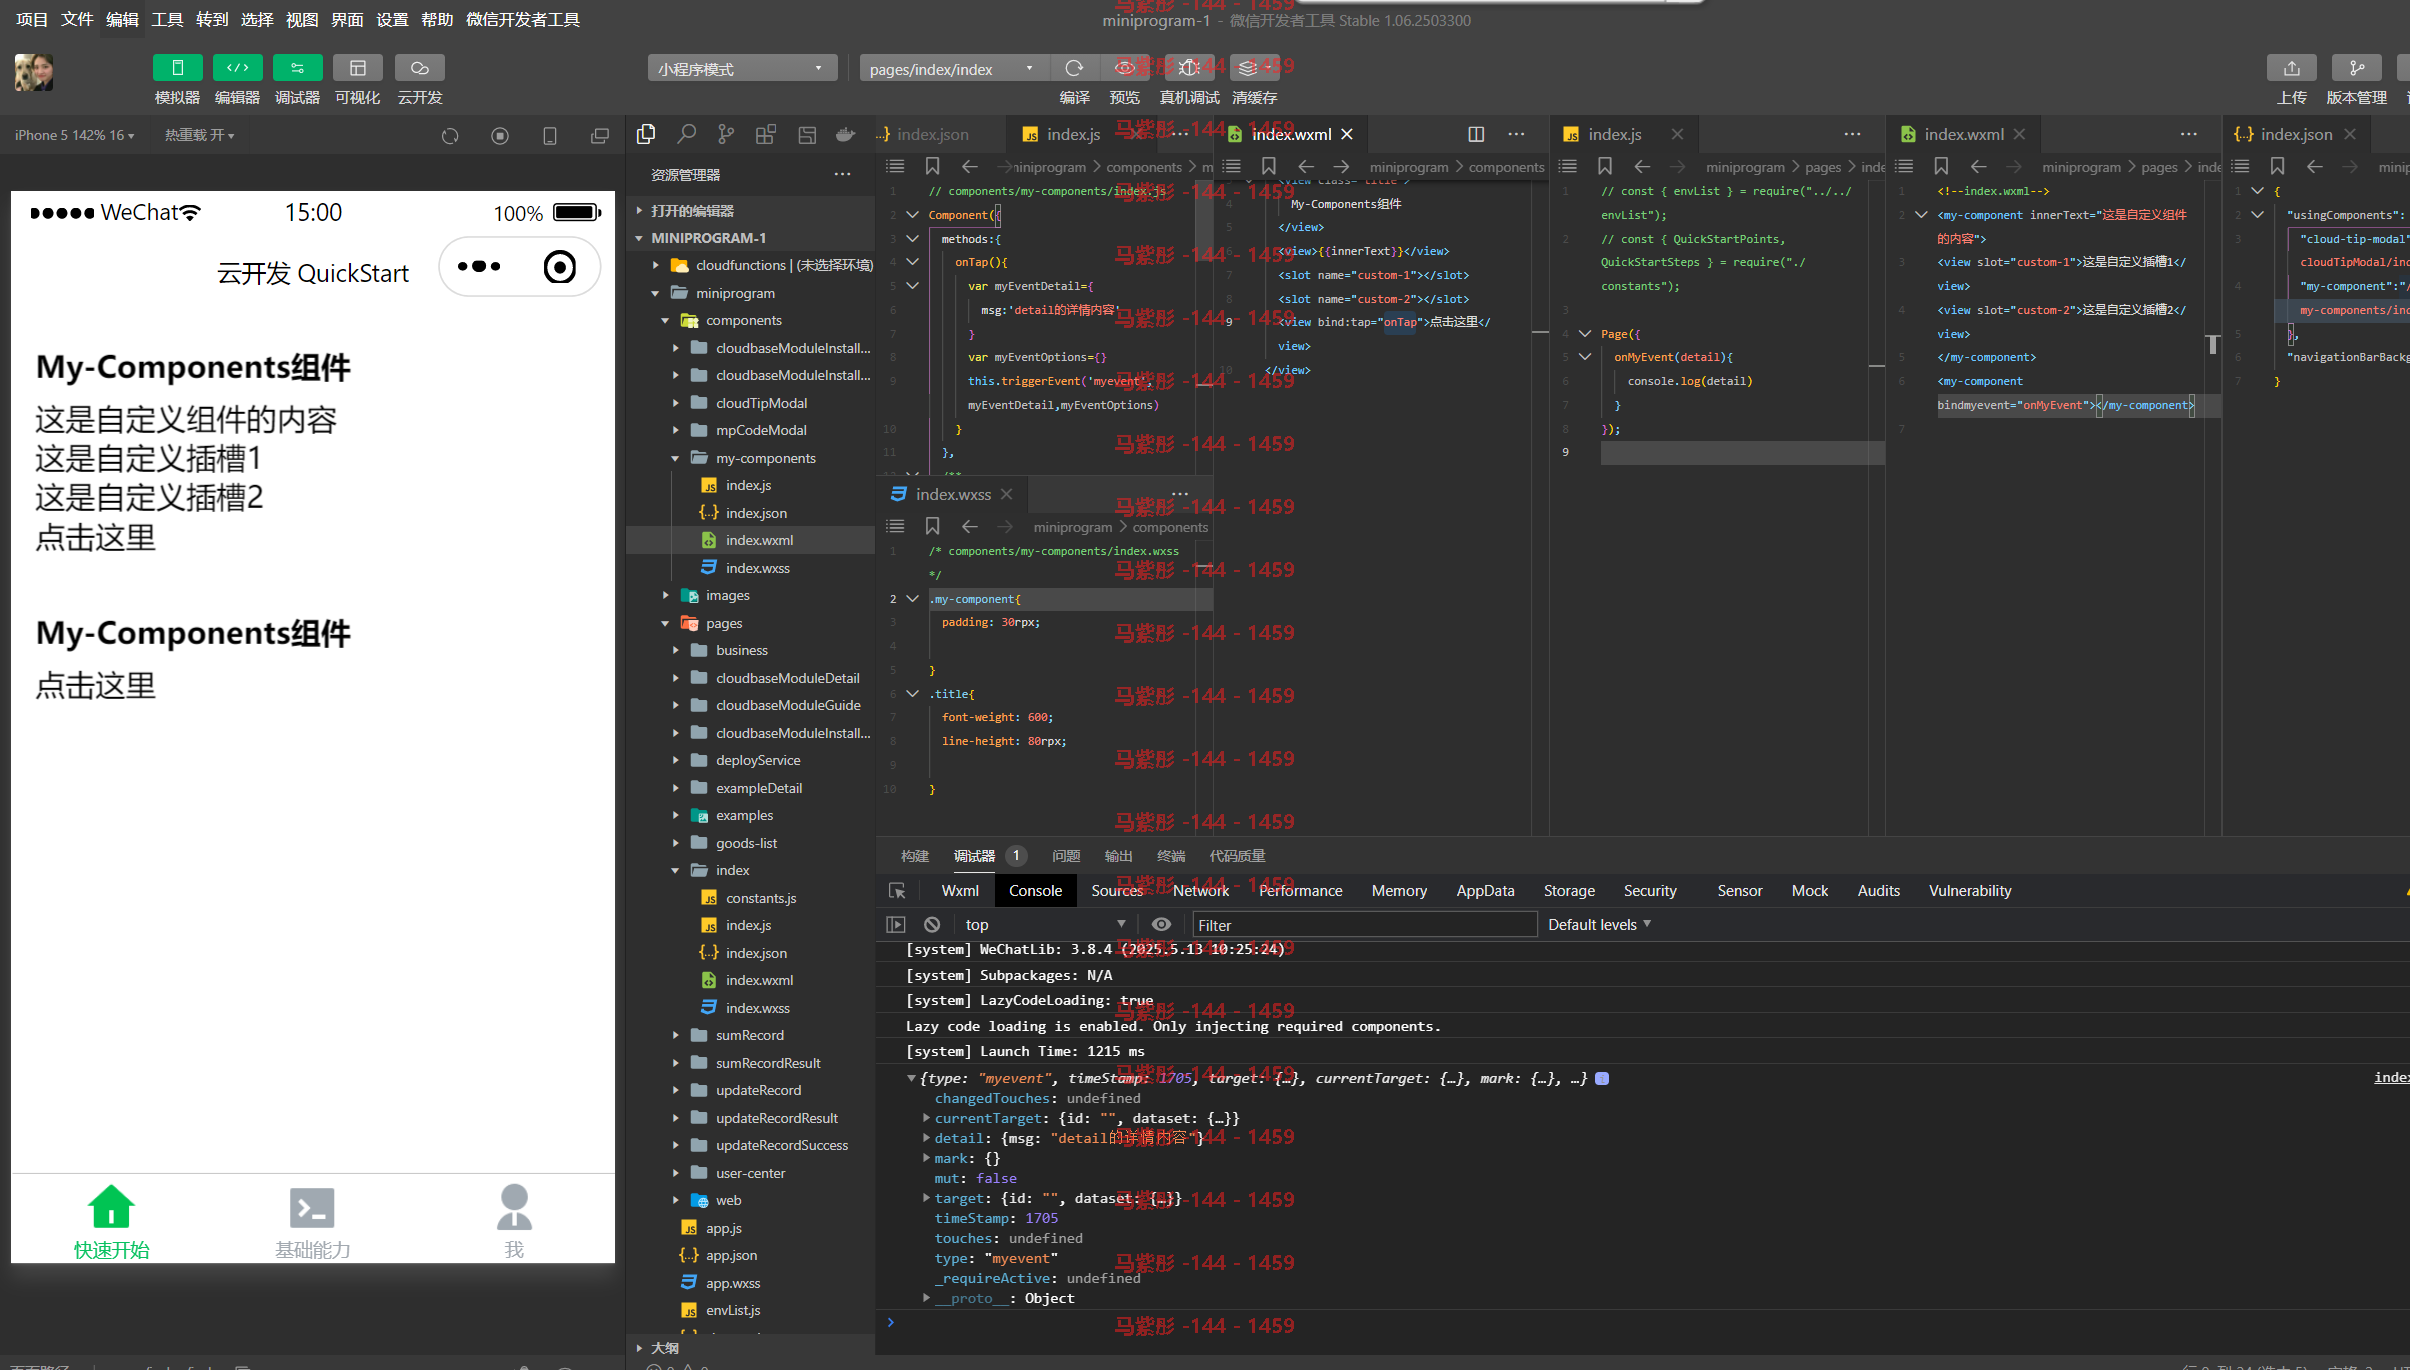Click the element inspector icon in devtools
This screenshot has height=1370, width=2410.
pos(897,890)
